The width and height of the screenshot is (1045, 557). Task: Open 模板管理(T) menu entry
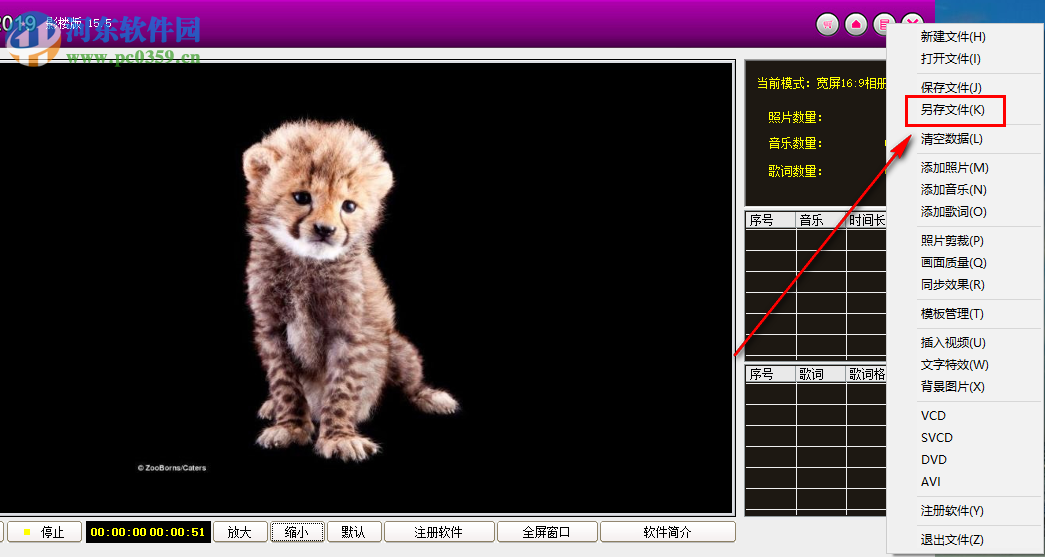pos(952,314)
